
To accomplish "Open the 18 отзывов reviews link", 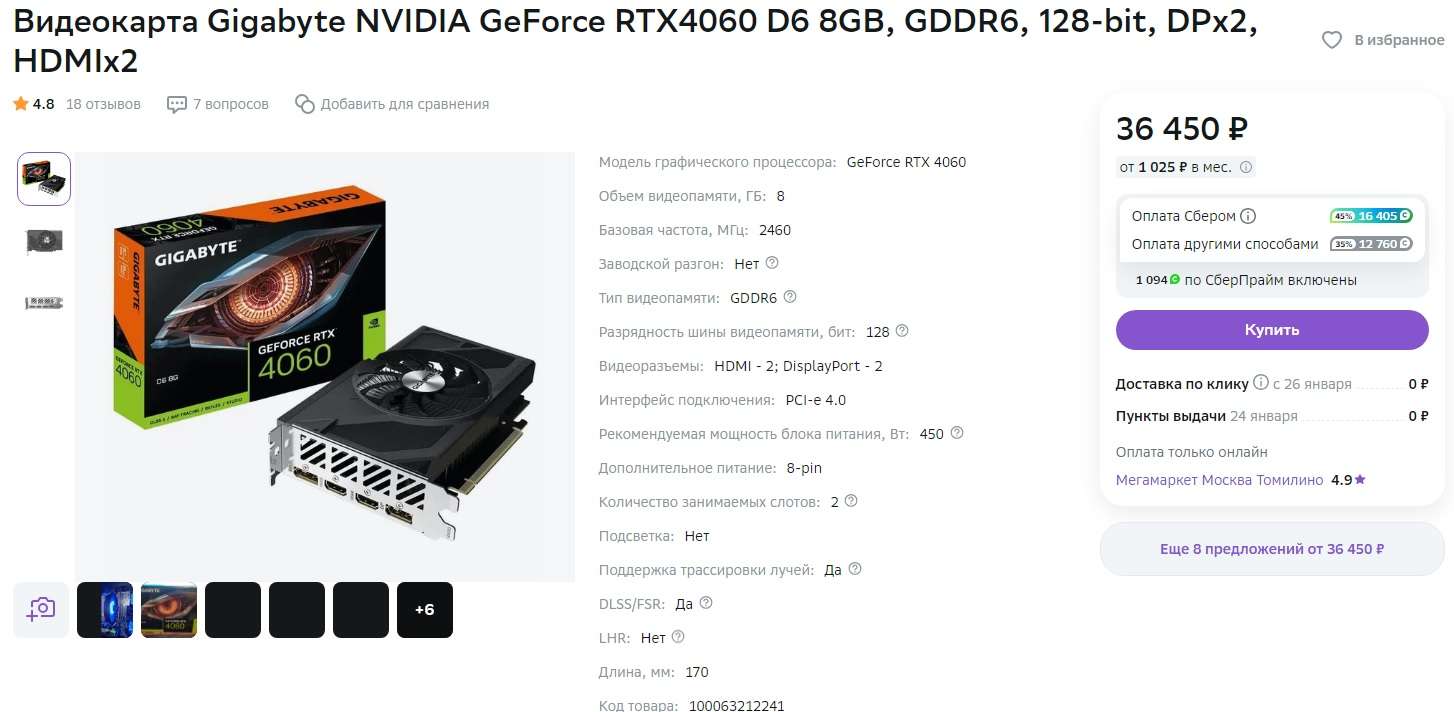I will tap(103, 104).
